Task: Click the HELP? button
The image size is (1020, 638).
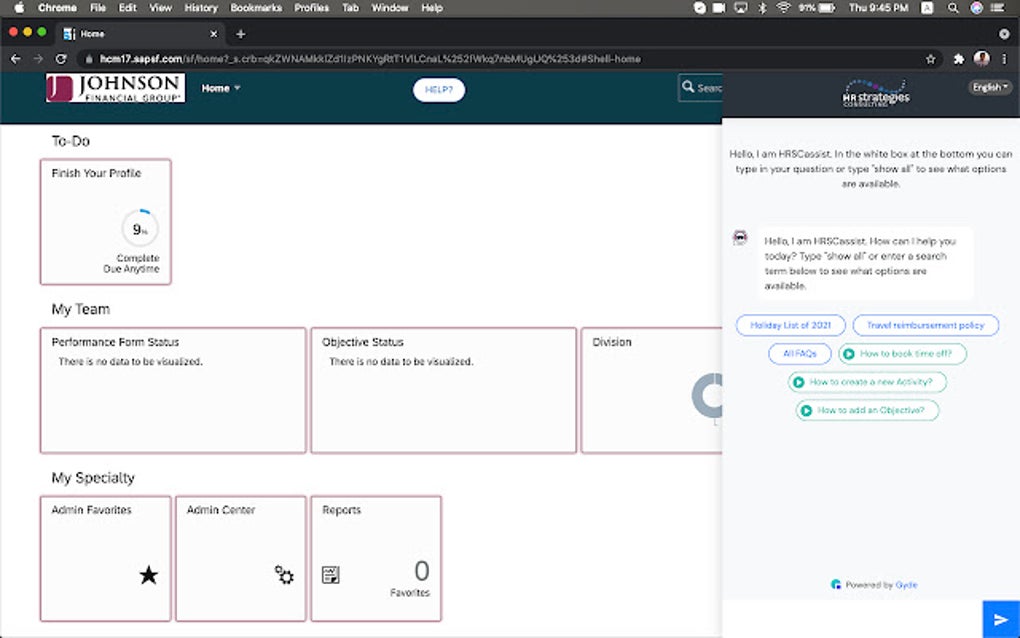Action: (x=438, y=90)
